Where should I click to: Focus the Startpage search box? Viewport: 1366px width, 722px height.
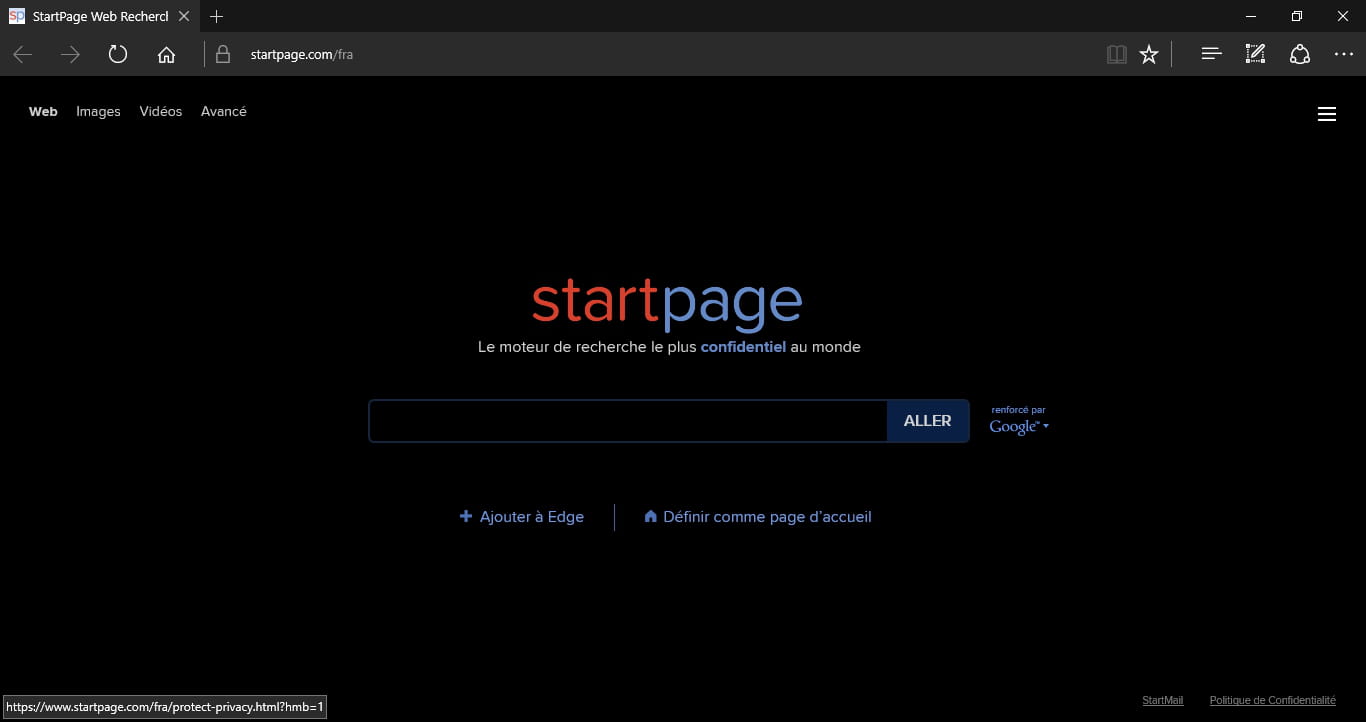(628, 421)
